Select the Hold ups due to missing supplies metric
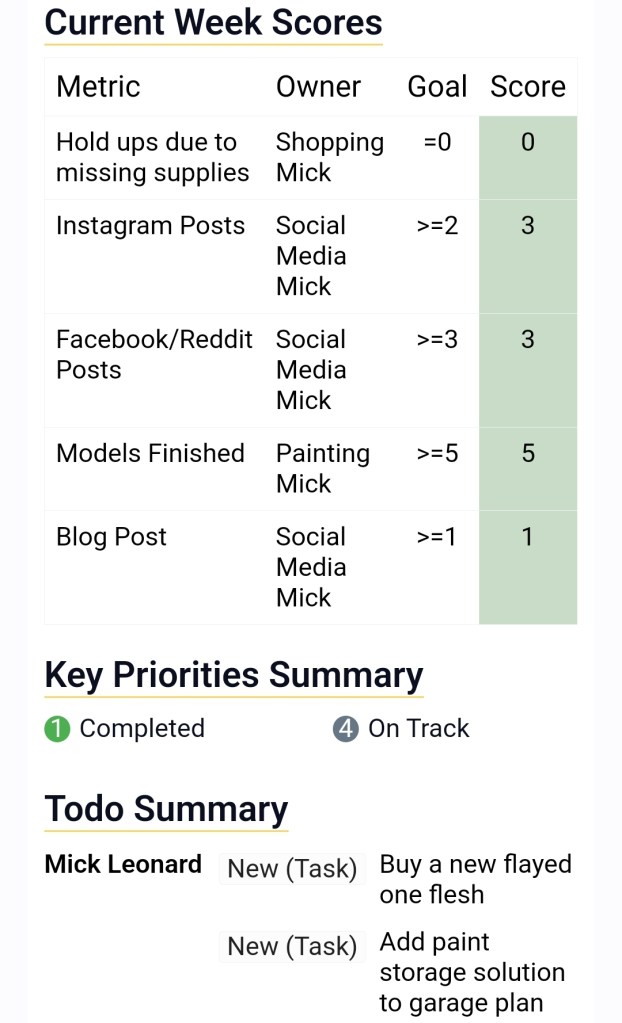The height and width of the screenshot is (1023, 622). [152, 157]
